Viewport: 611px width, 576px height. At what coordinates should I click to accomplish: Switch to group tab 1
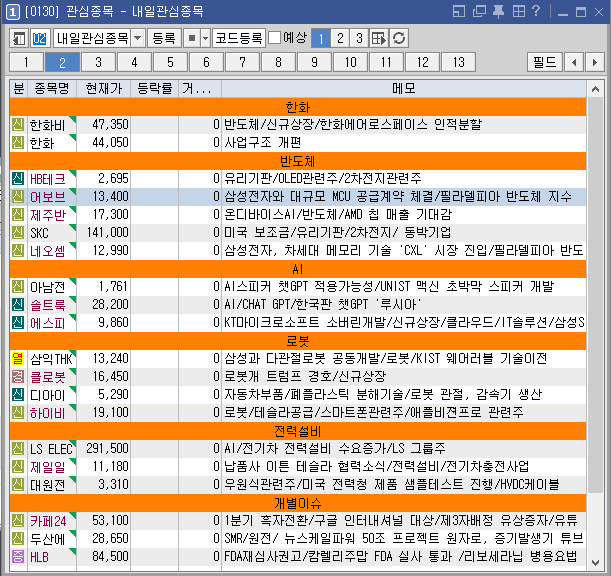(x=26, y=62)
